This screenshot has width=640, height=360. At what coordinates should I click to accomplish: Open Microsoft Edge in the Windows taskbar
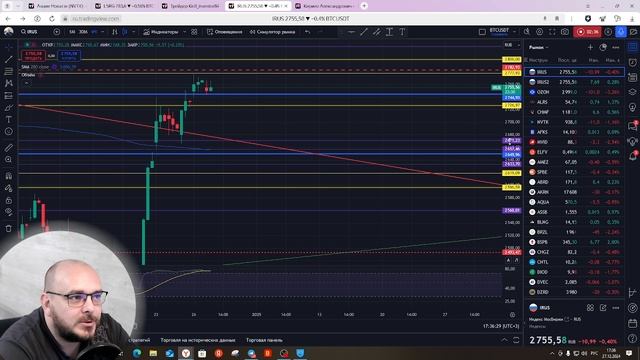(x=137, y=353)
